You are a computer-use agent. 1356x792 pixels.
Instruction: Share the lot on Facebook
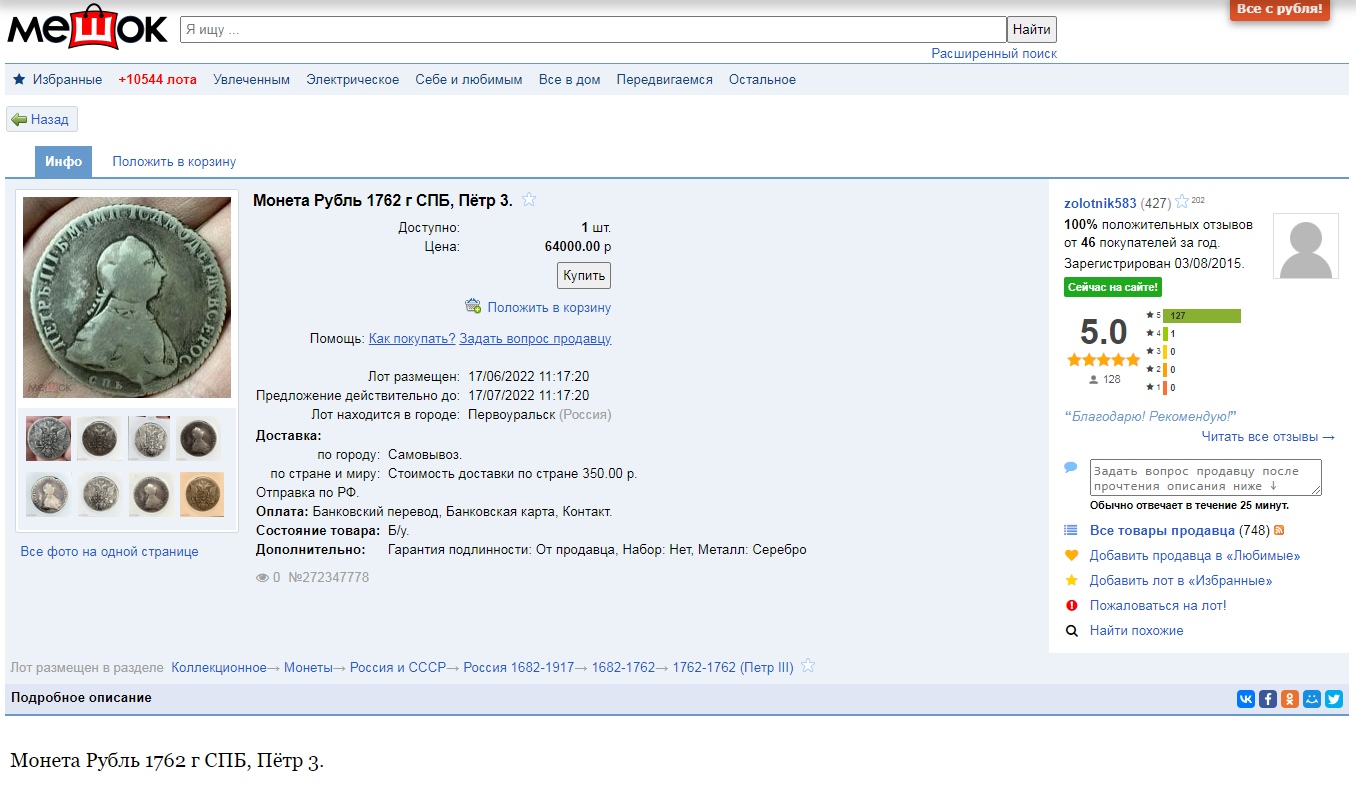click(1267, 699)
